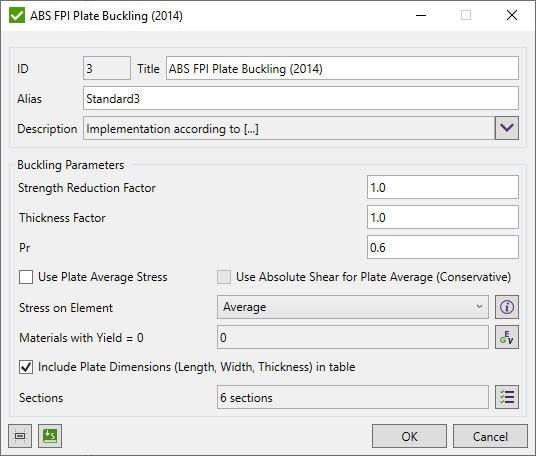Viewport: 536px width, 456px height.
Task: Click the green save-standard icon at bottom
Action: click(50, 436)
